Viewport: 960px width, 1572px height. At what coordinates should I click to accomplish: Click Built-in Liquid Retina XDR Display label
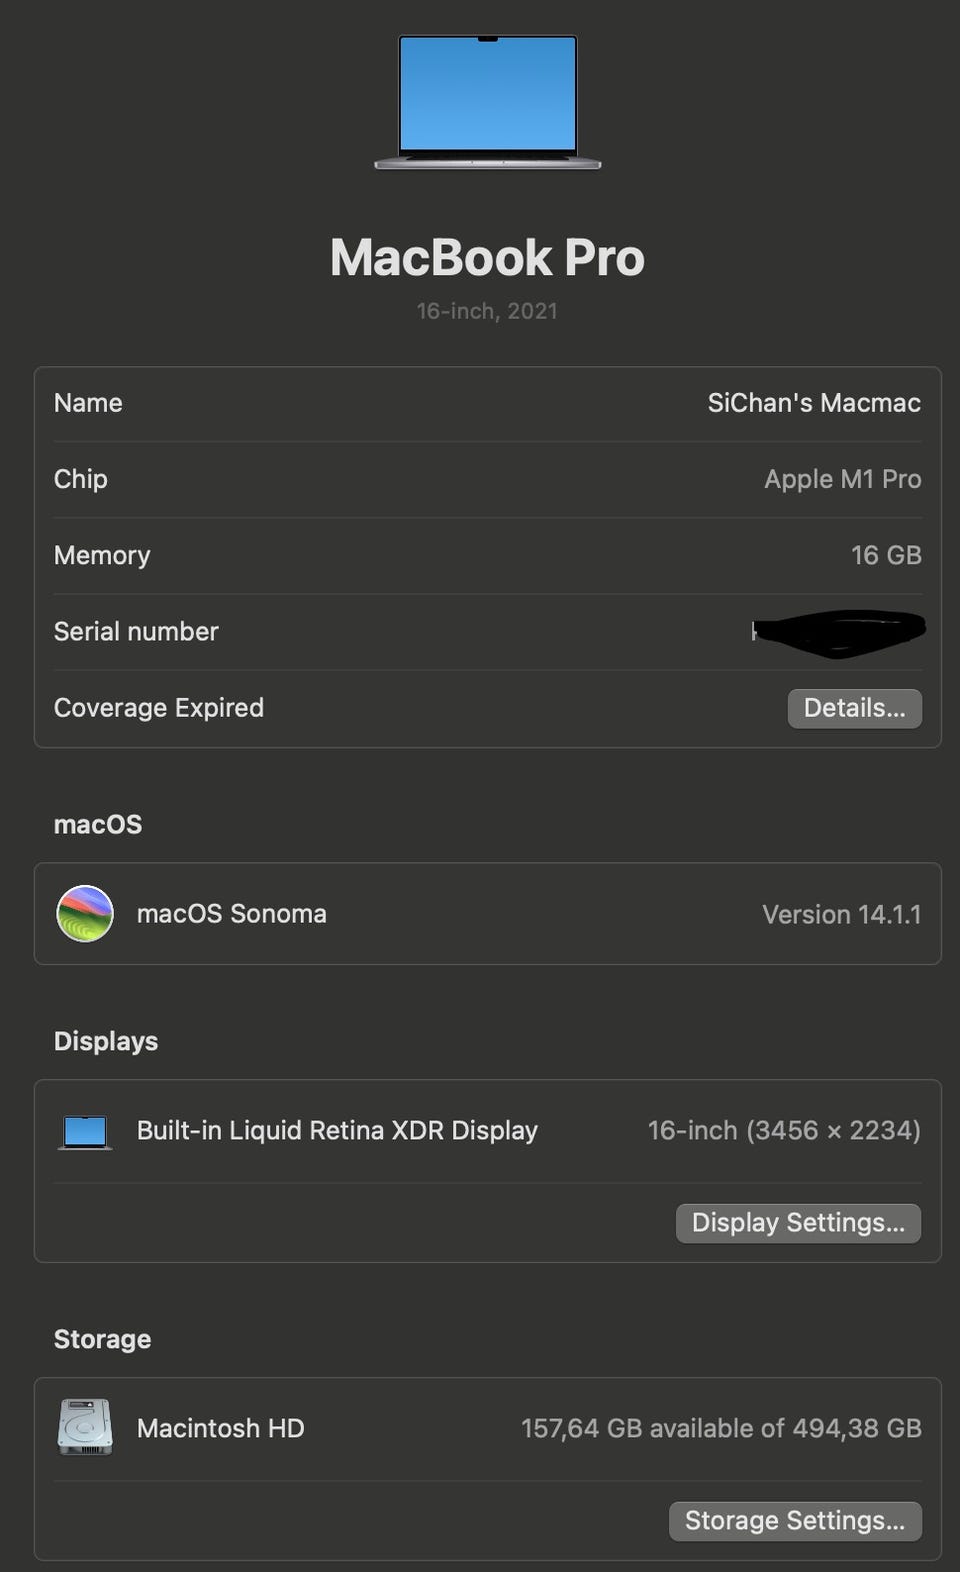point(337,1131)
